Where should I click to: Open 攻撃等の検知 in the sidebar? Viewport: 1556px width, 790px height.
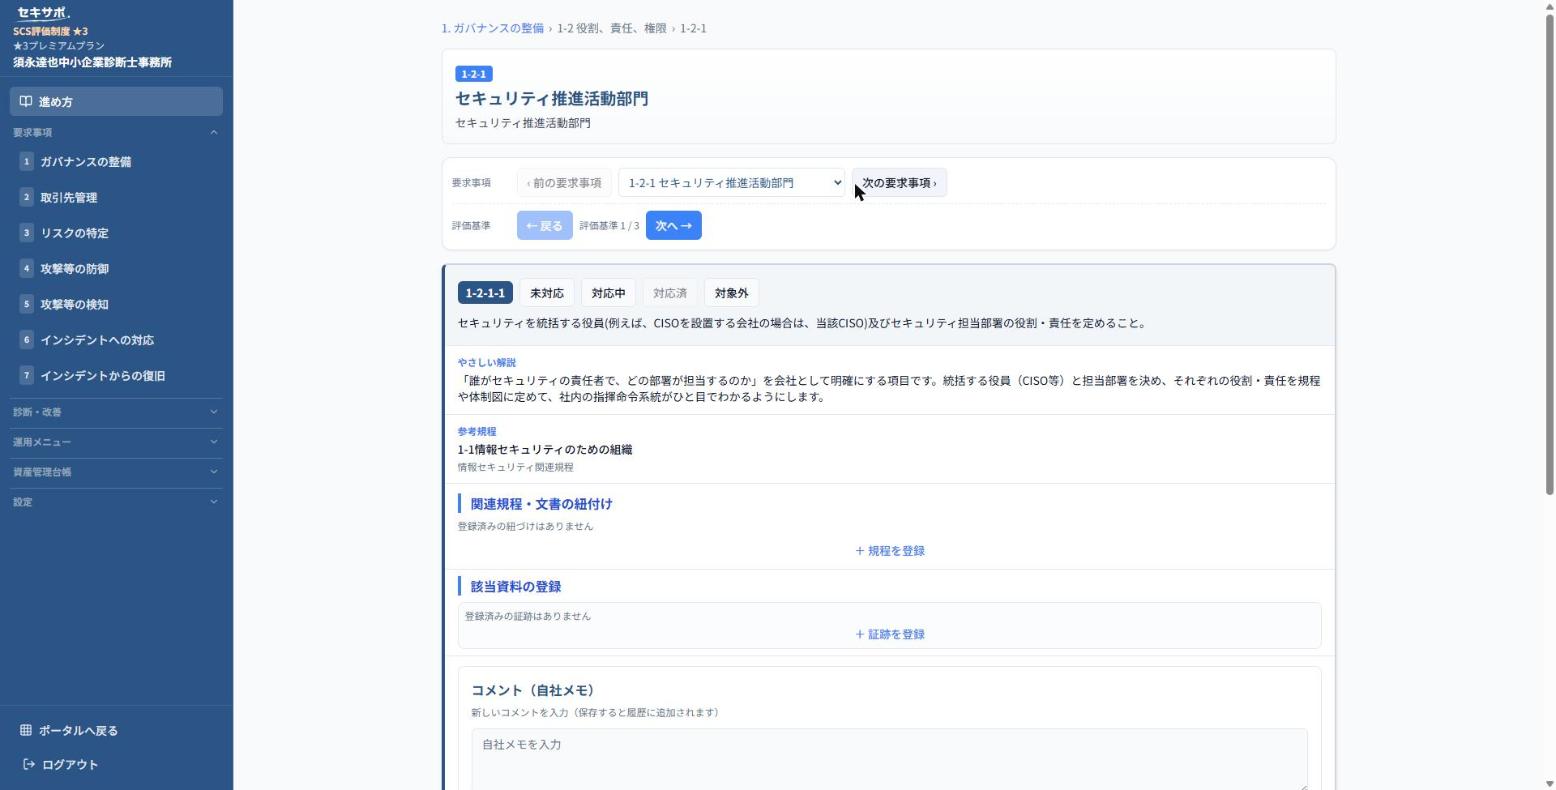(116, 304)
